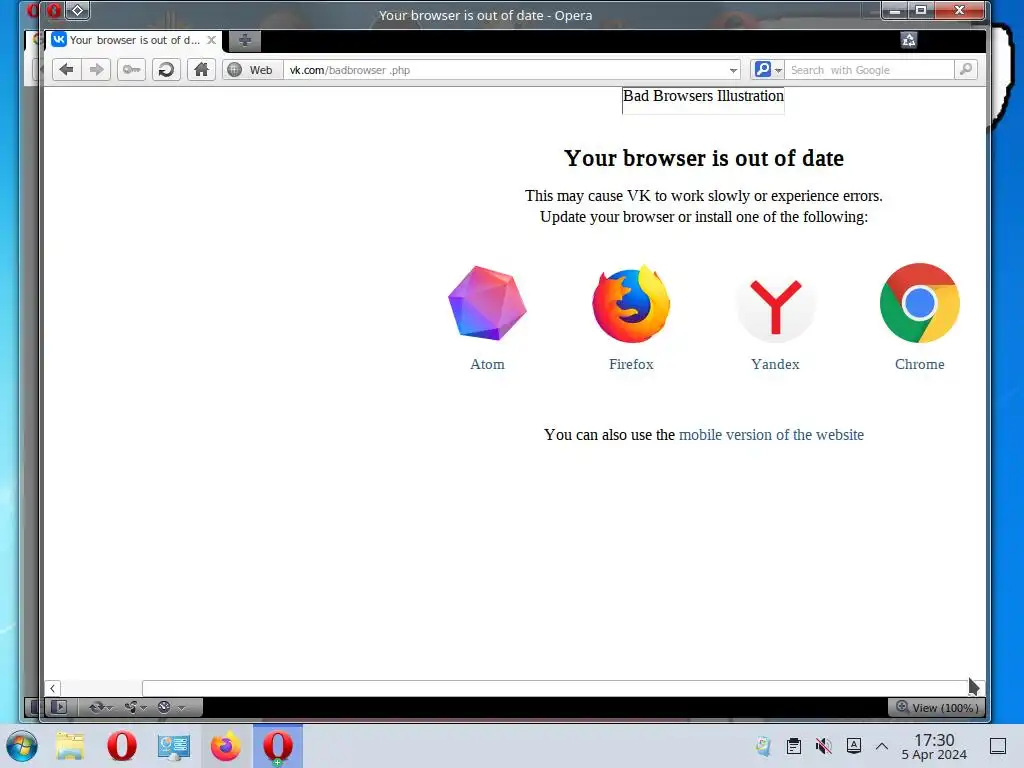Viewport: 1024px width, 768px height.
Task: Go back with the Back arrow button
Action: click(x=67, y=69)
